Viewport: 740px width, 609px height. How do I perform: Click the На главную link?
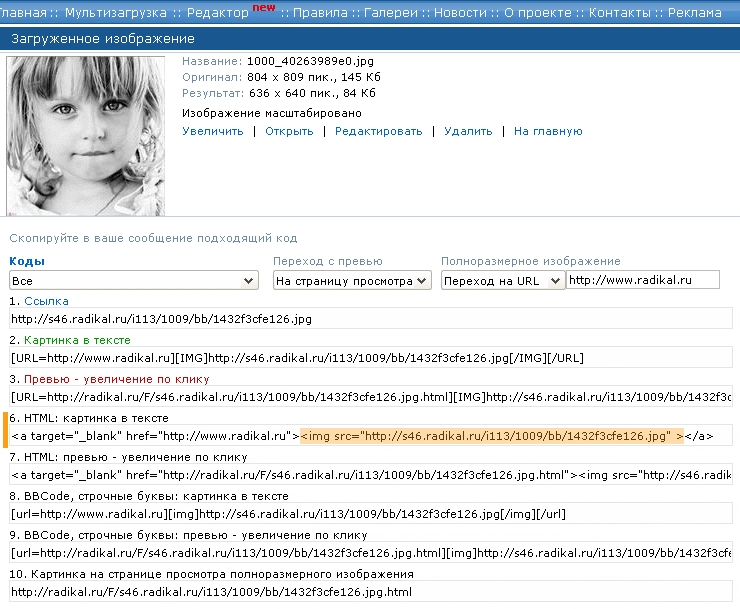548,131
